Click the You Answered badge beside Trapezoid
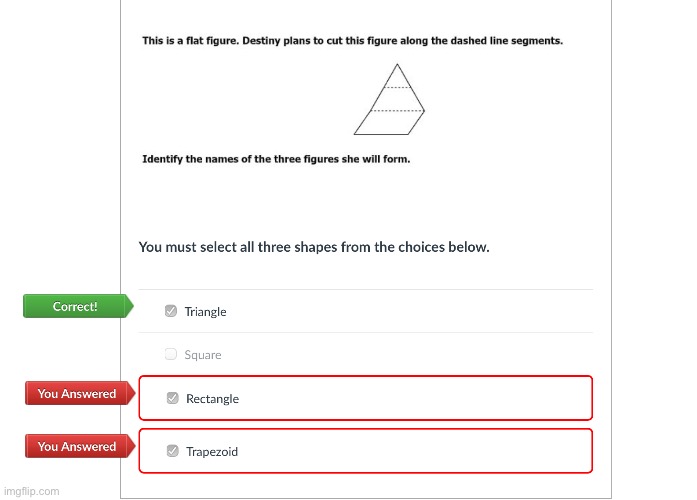The image size is (697, 500). point(80,446)
